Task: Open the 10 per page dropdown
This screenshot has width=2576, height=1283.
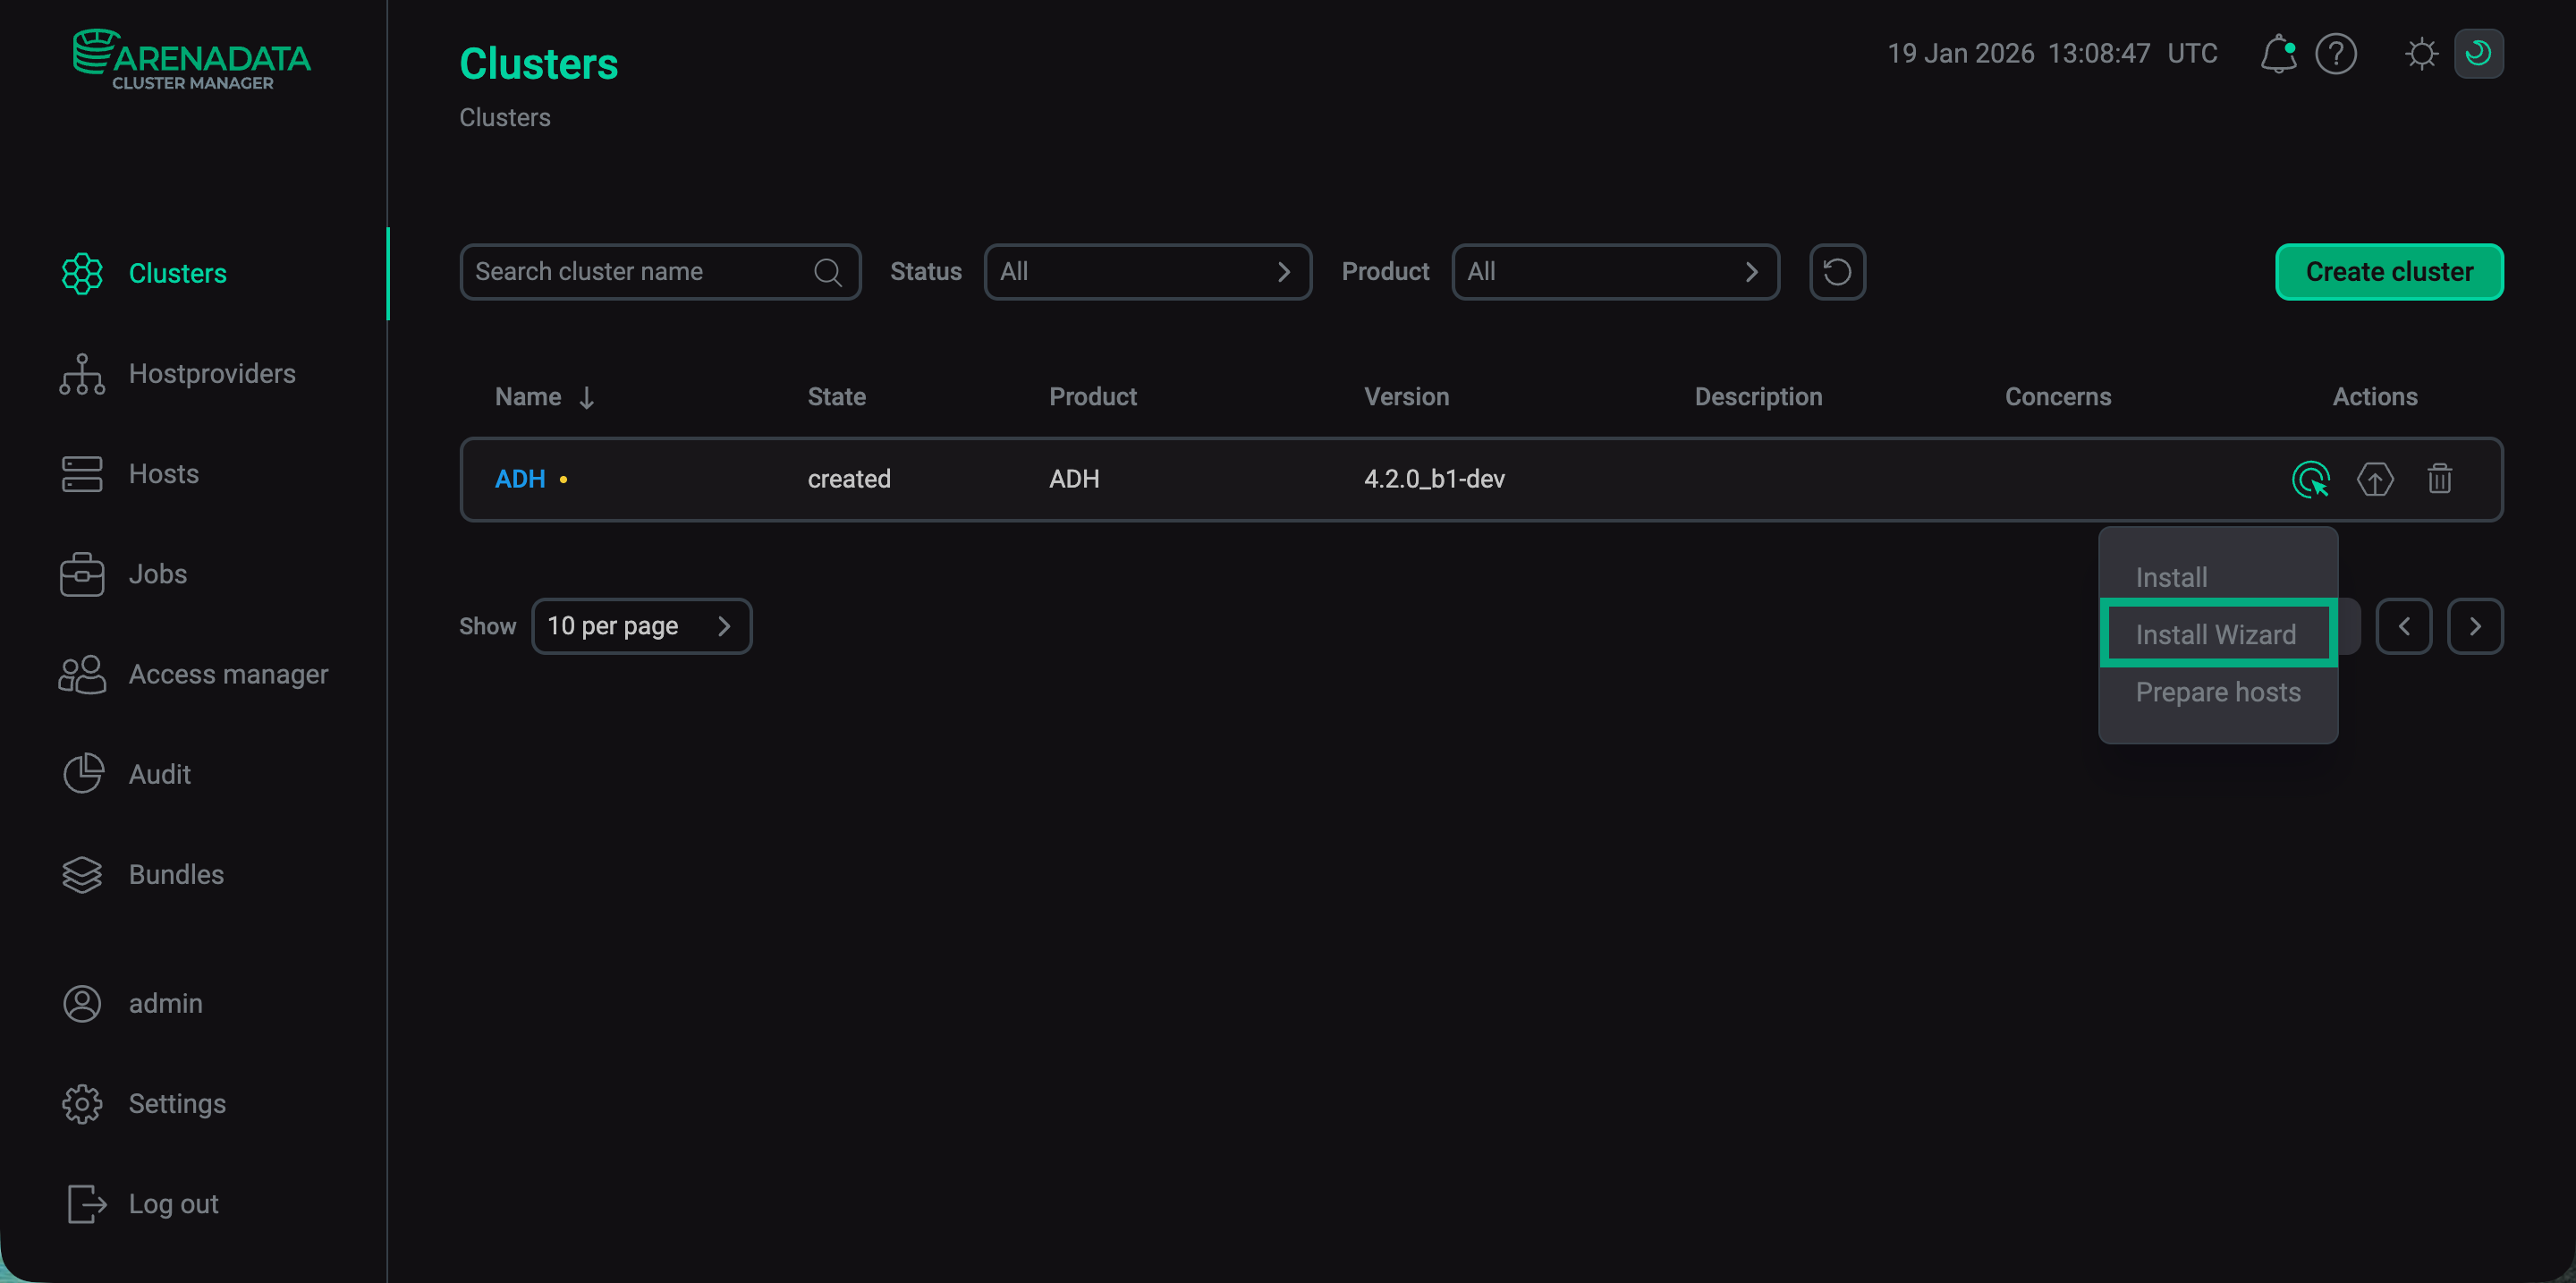Action: 641,626
